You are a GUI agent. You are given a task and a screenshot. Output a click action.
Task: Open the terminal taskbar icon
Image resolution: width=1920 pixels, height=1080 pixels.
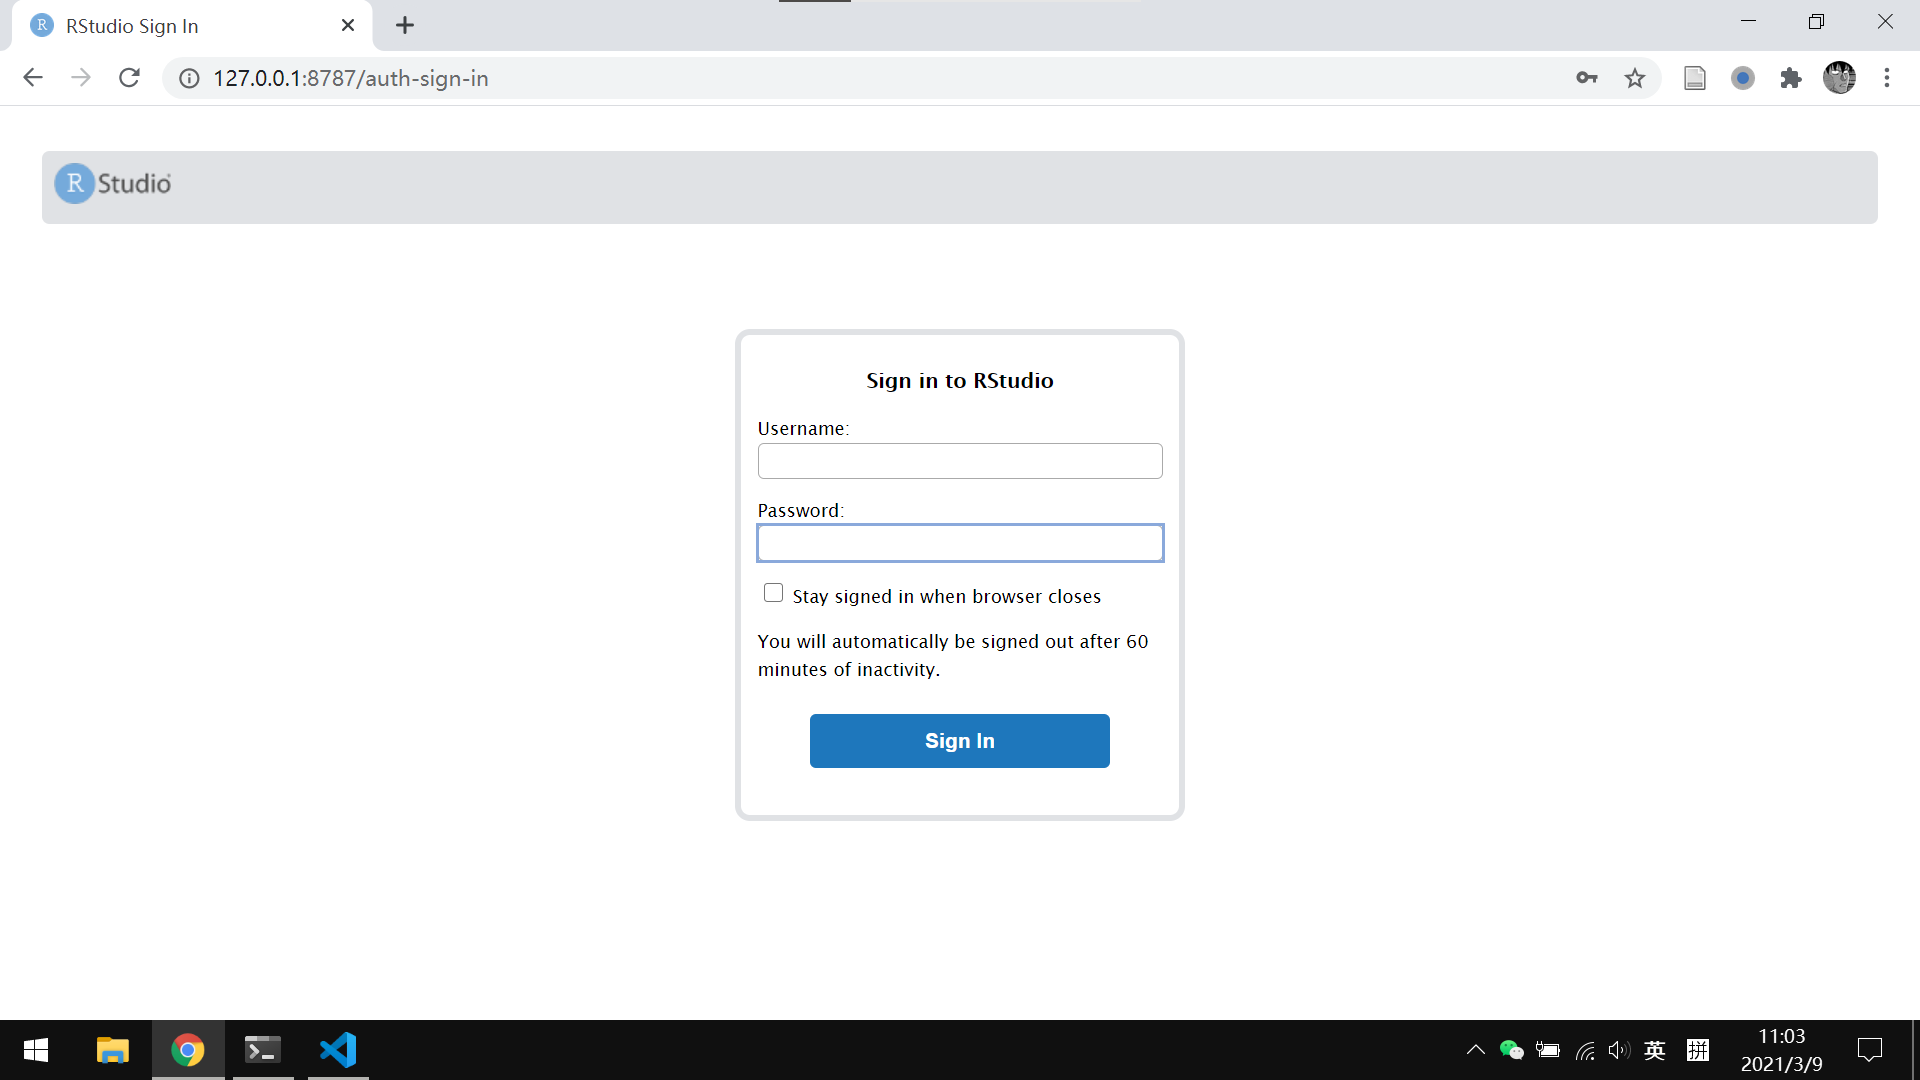(x=263, y=1050)
